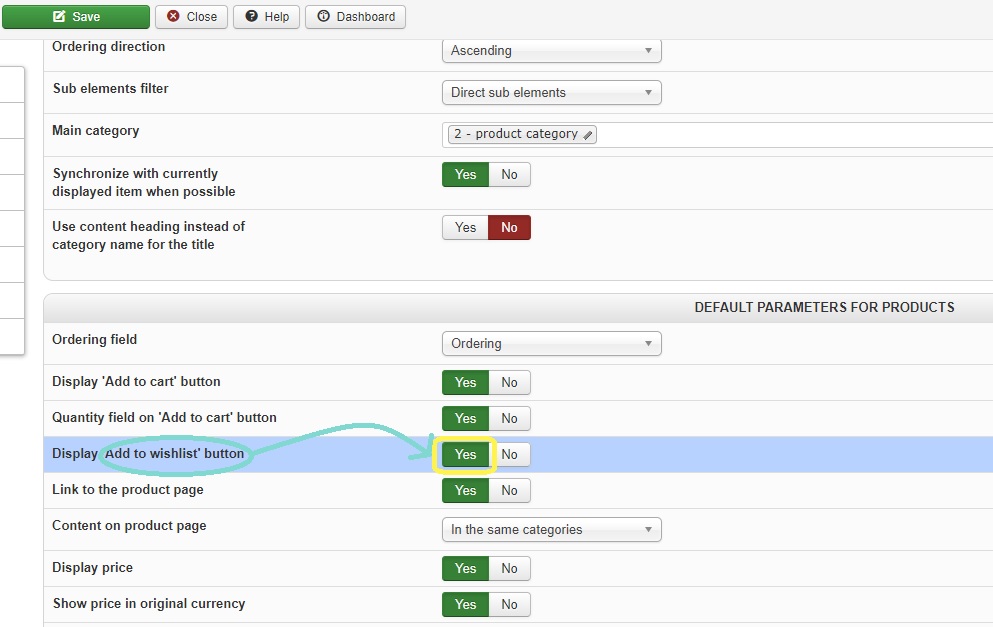993x627 pixels.
Task: Set Display price to No
Action: (x=510, y=568)
